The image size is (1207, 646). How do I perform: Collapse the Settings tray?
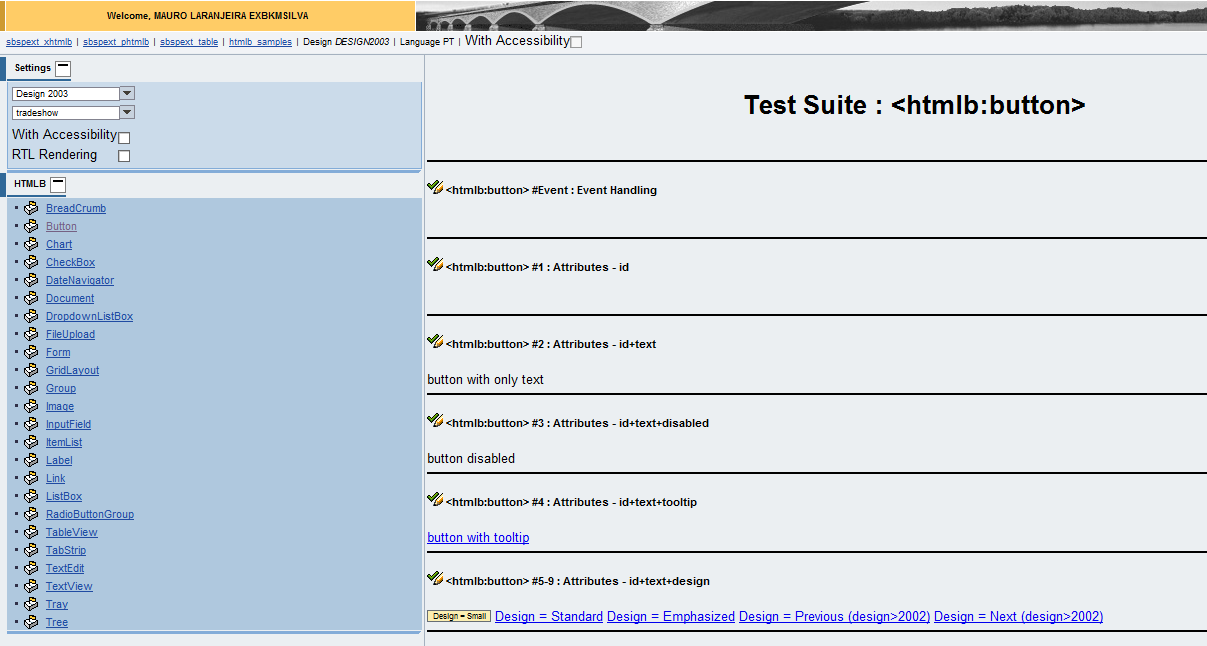(63, 69)
